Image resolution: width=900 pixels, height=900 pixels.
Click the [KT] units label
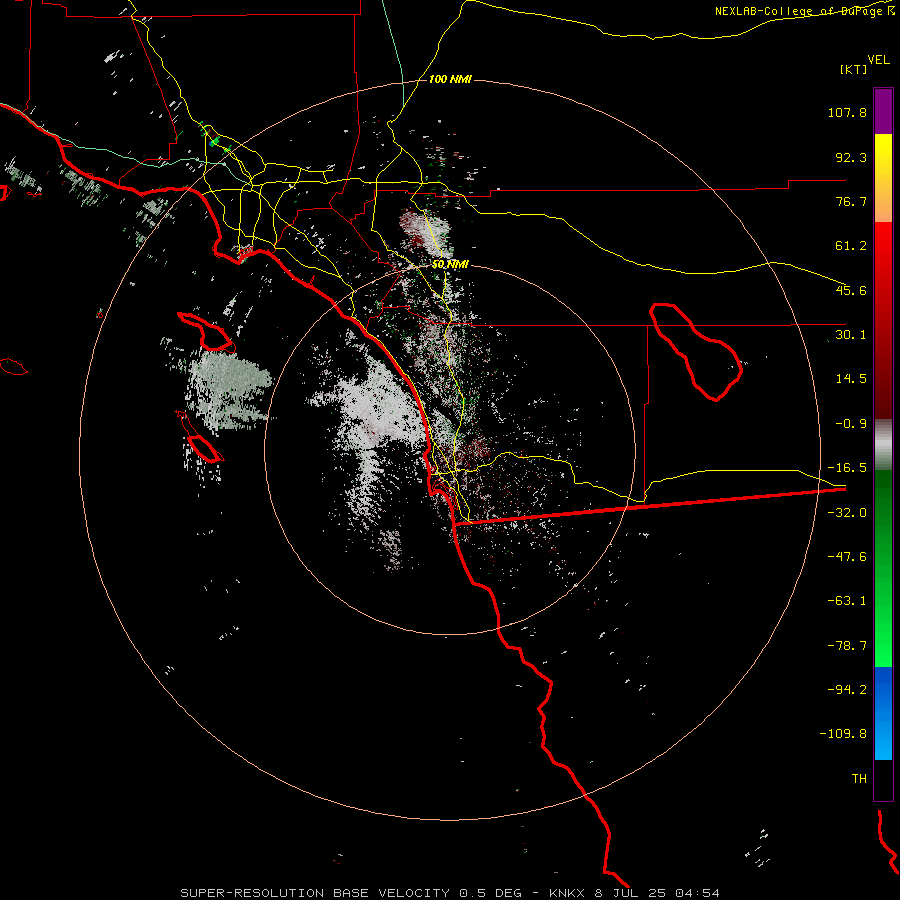(x=853, y=69)
